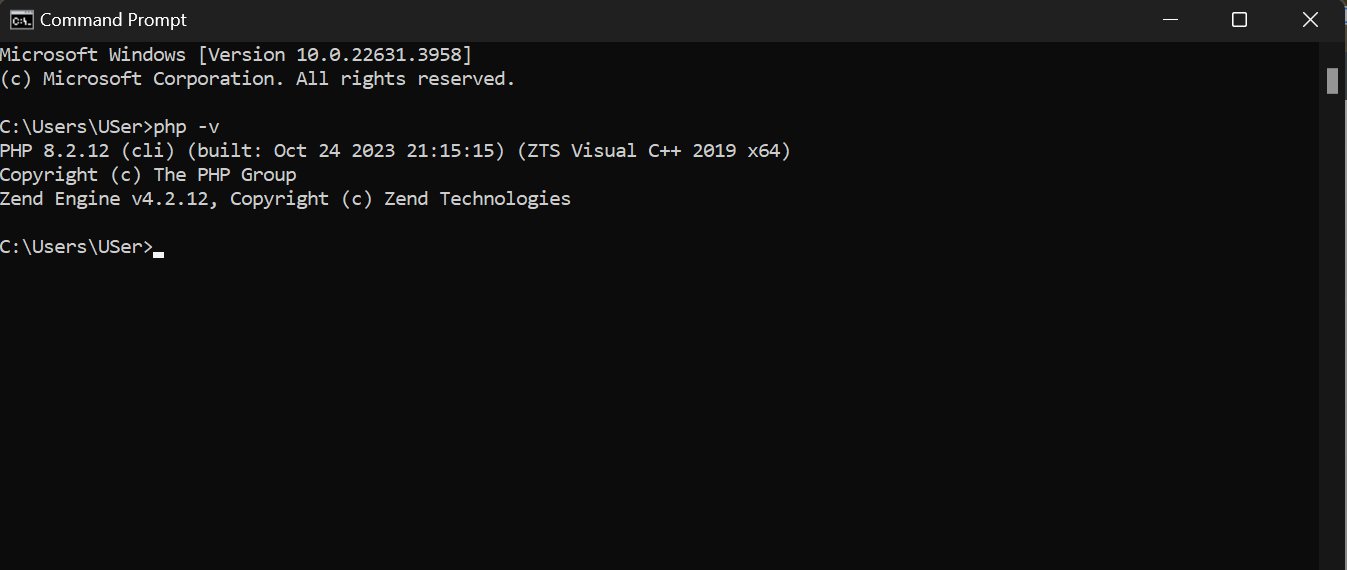1347x570 pixels.
Task: Close the Command Prompt window
Action: (1310, 20)
